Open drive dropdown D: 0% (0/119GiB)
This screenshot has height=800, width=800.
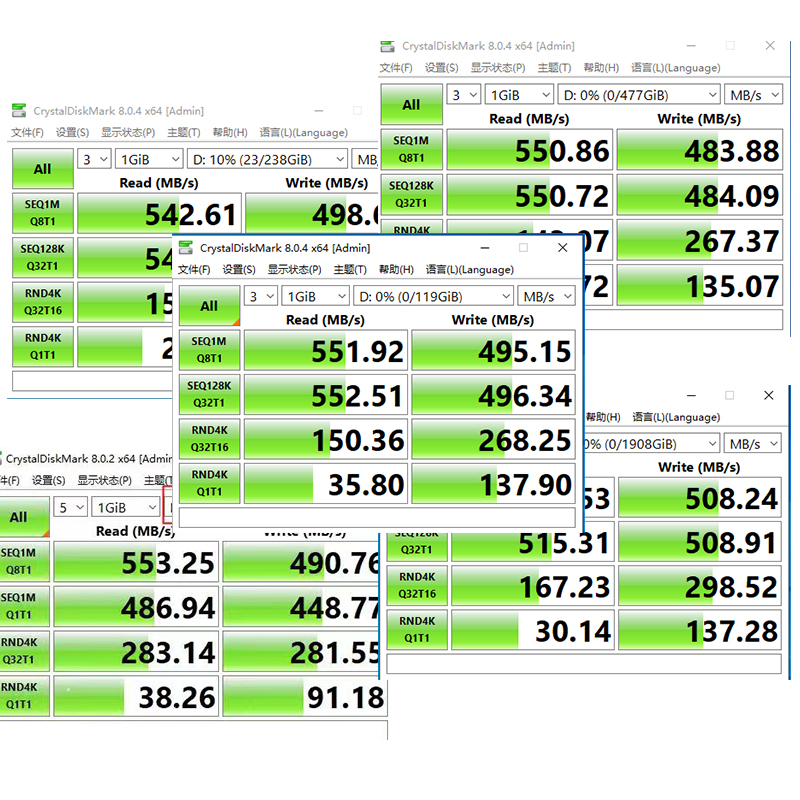click(x=434, y=296)
